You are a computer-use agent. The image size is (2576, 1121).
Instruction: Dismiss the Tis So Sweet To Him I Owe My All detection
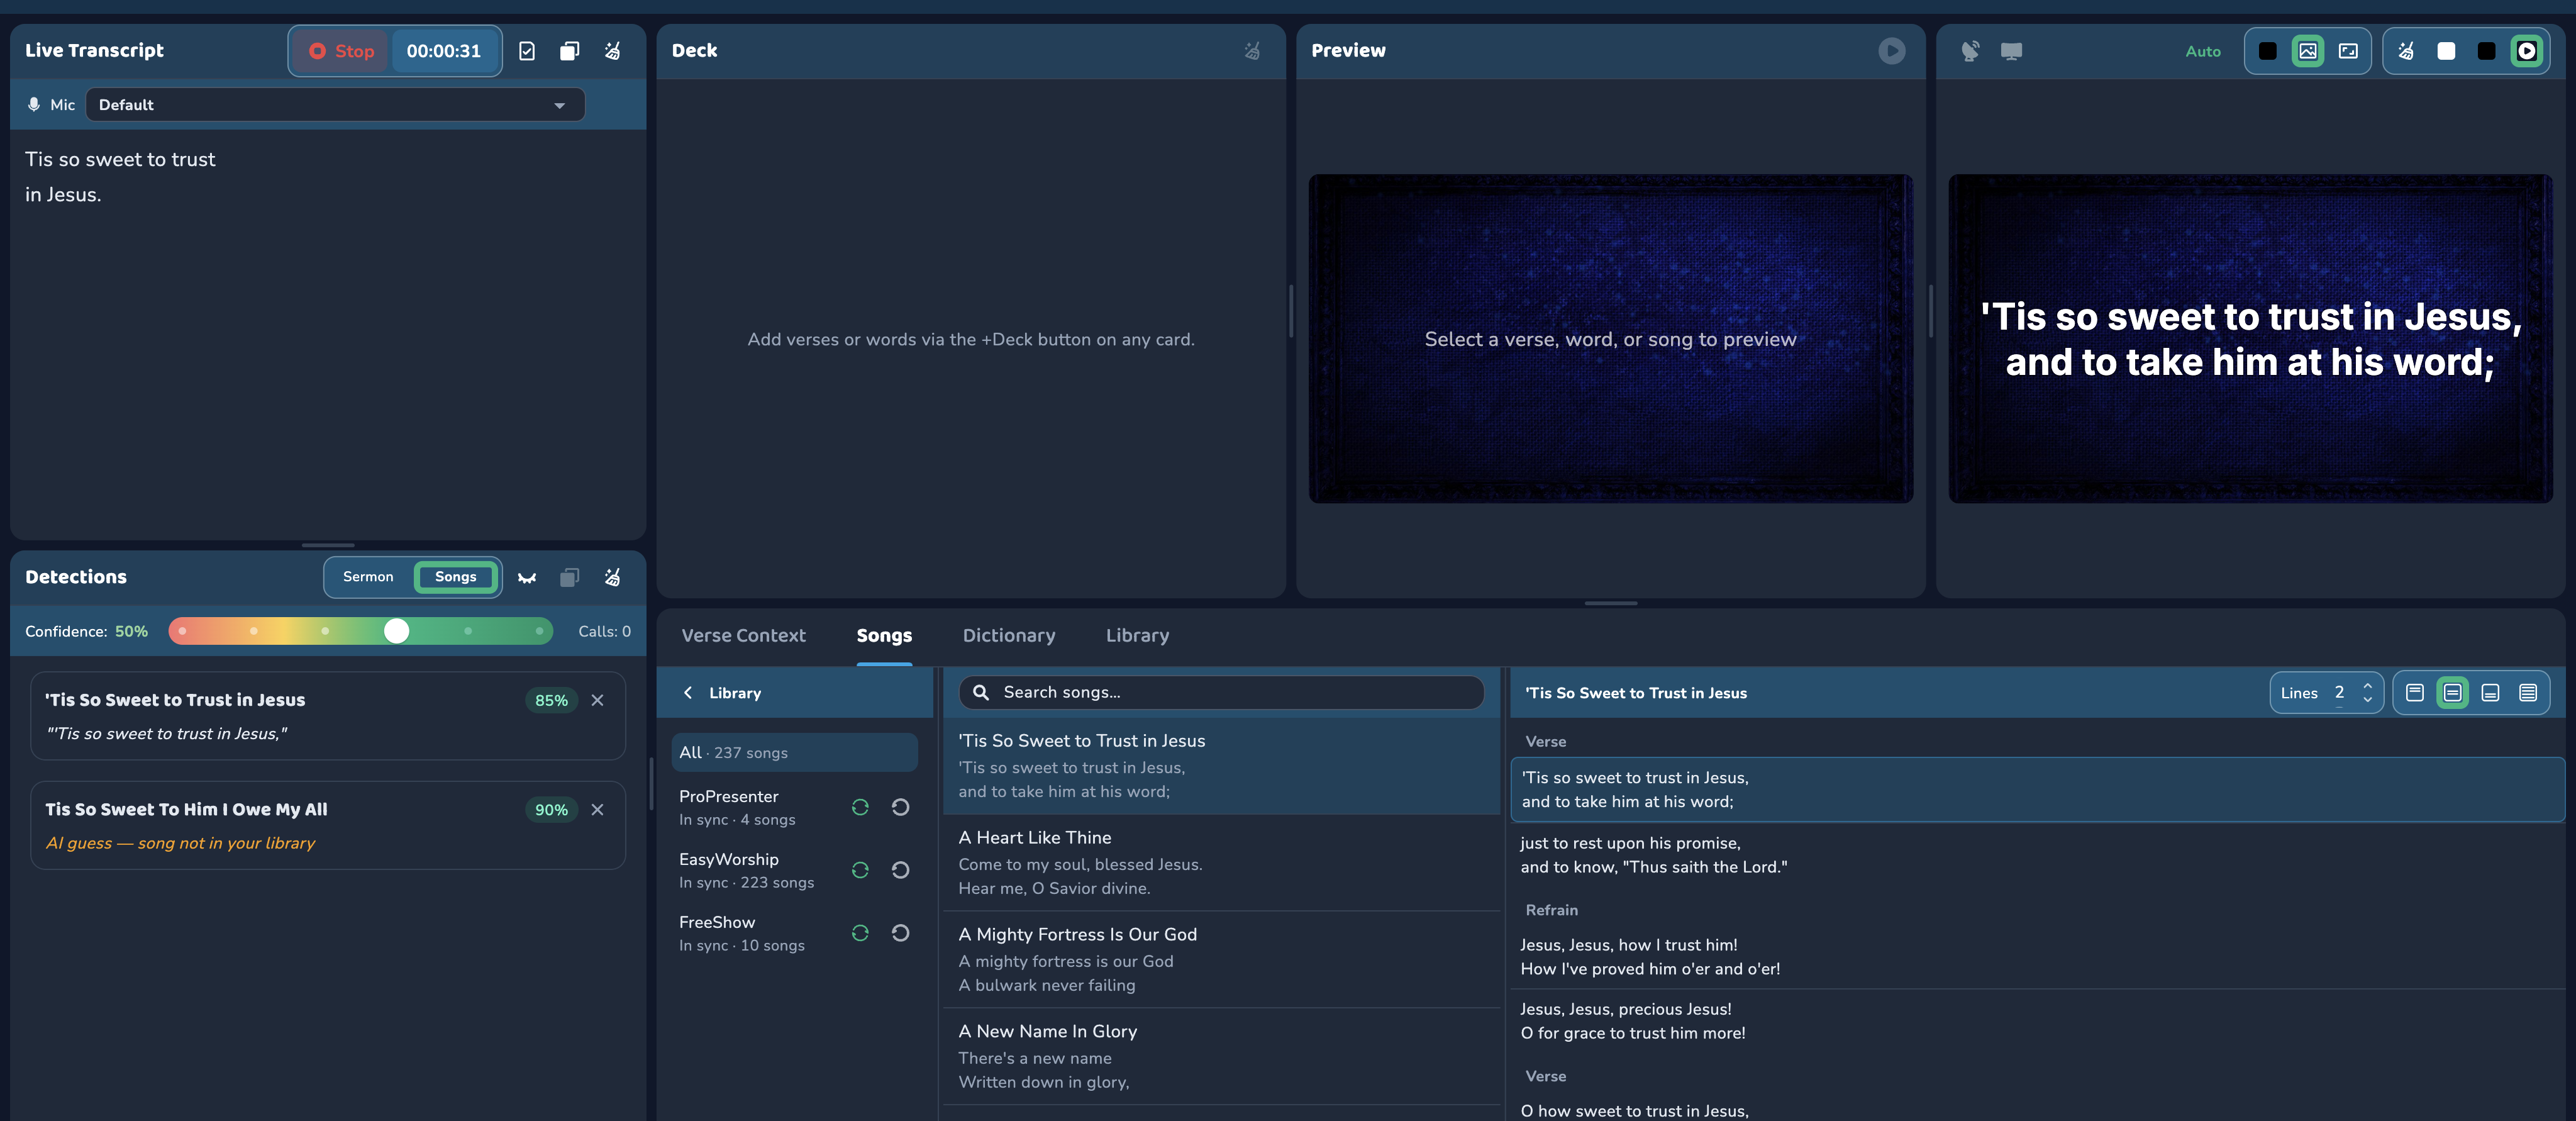(597, 810)
